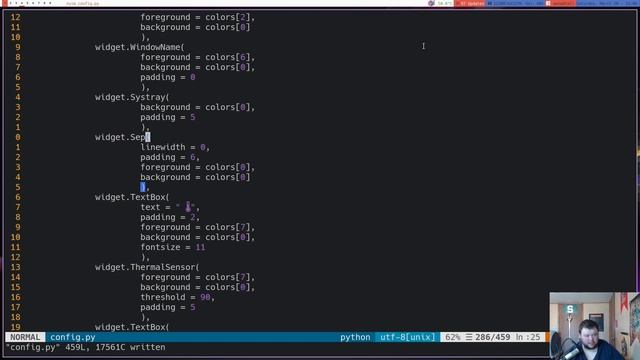
Task: Click widget.TextBox( above the text = line
Action: point(132,197)
